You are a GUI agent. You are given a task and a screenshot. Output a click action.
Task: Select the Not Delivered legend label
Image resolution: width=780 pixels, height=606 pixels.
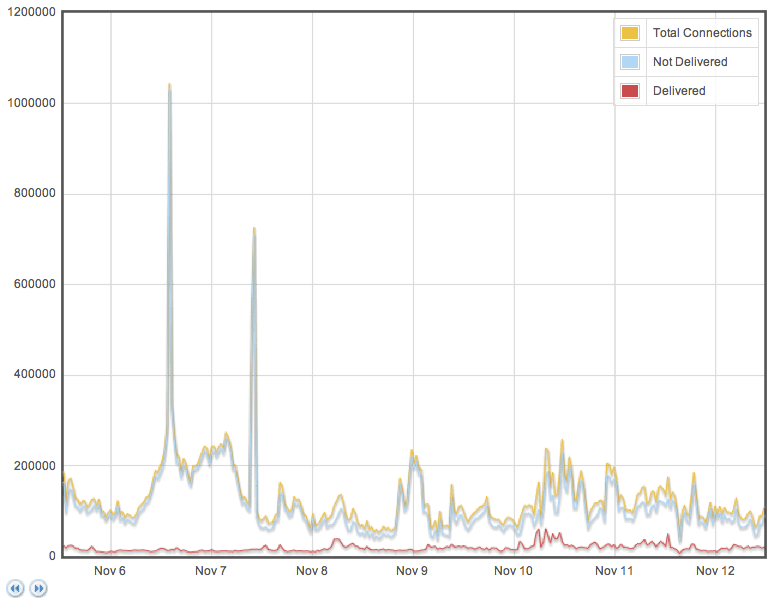[x=690, y=62]
